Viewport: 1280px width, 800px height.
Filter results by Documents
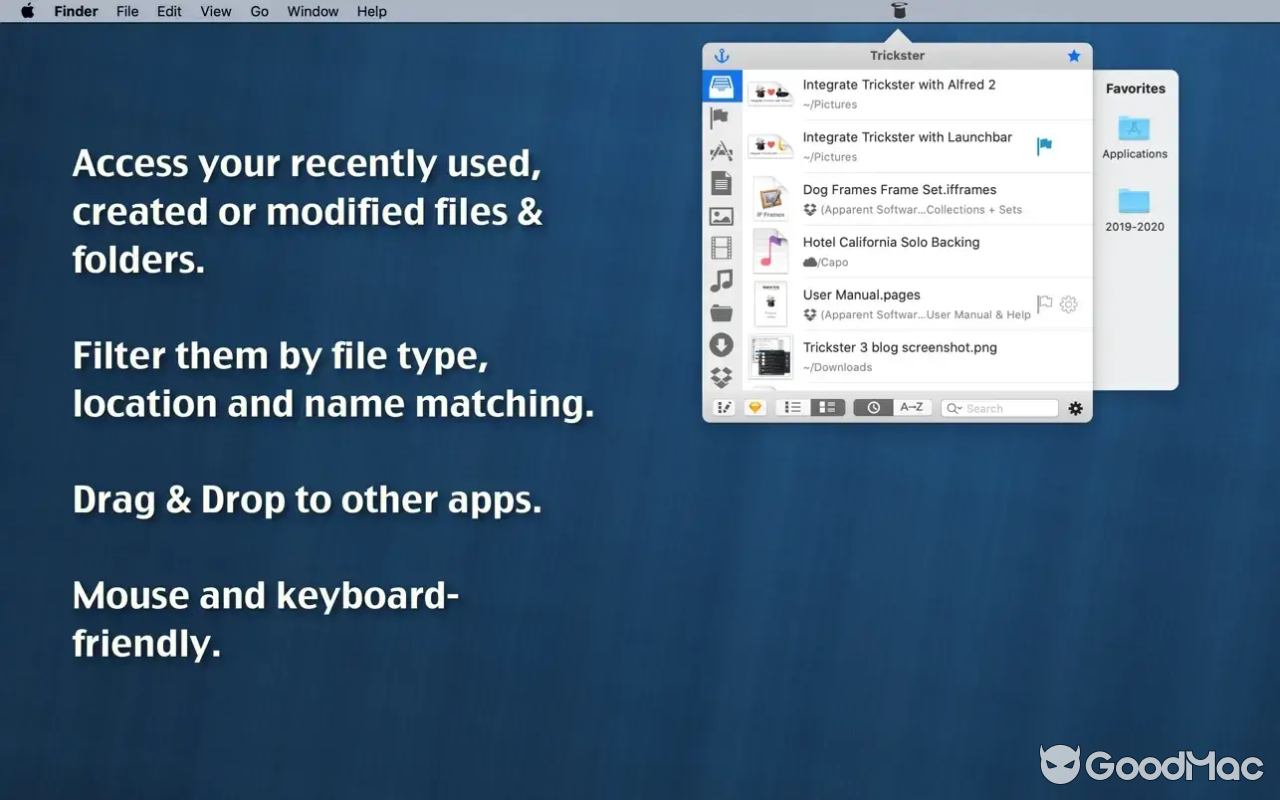tap(722, 183)
